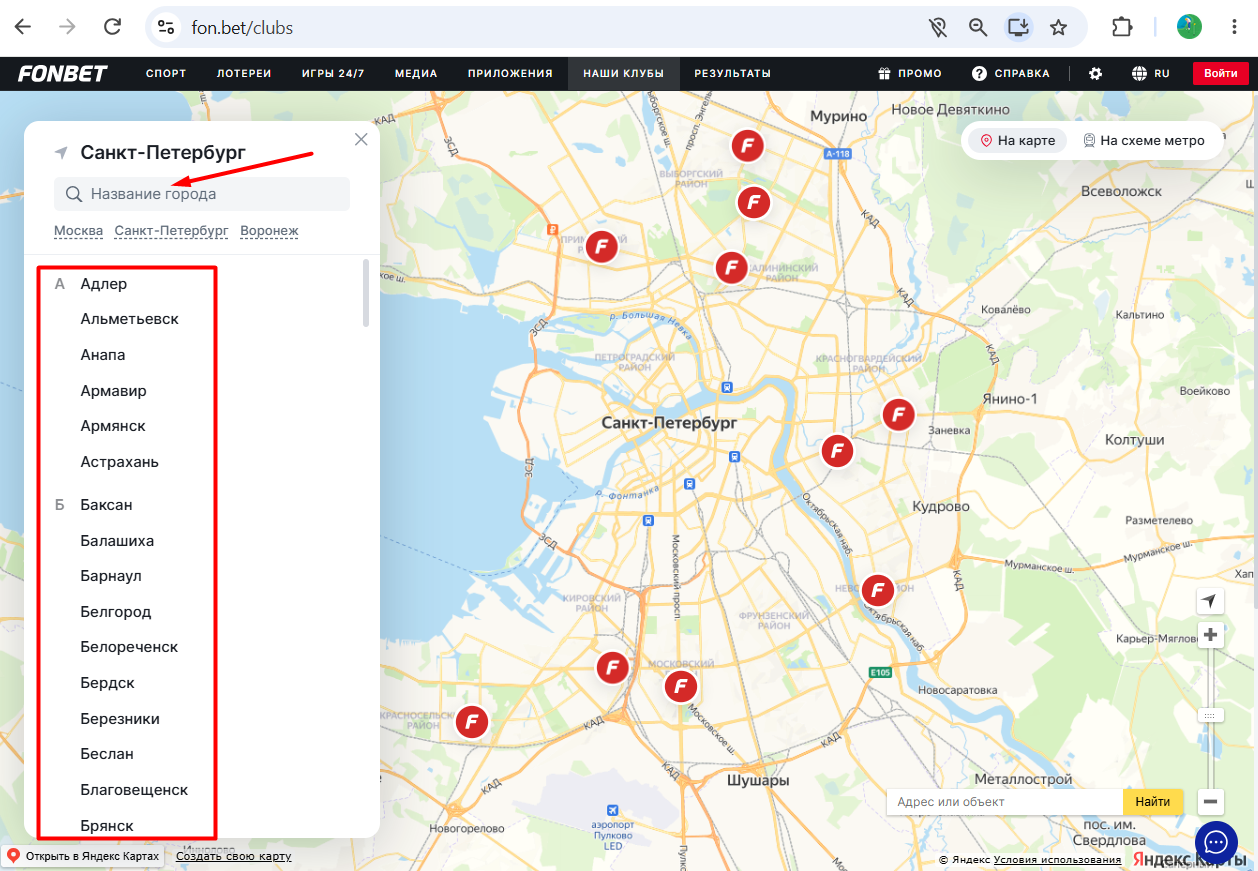
Task: Go back with the browser back arrow
Action: (22, 27)
